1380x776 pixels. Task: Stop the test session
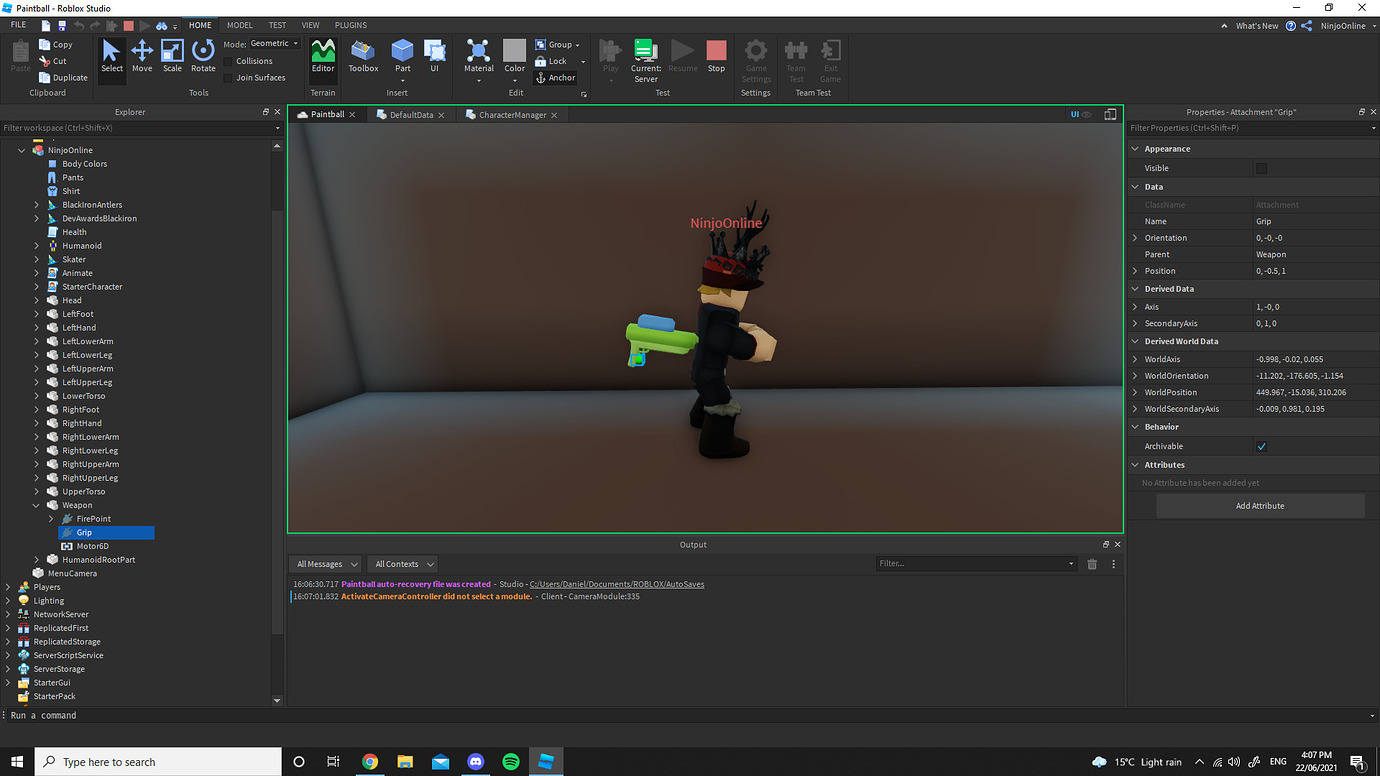click(x=715, y=56)
